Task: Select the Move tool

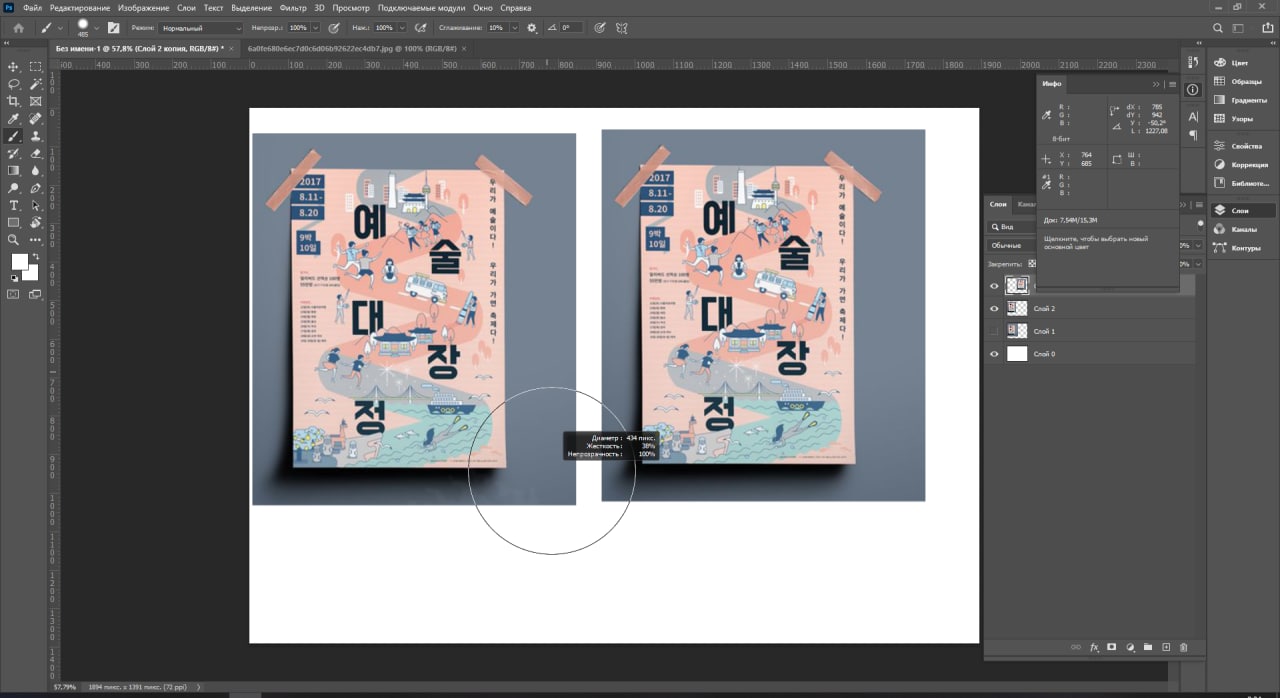Action: click(14, 66)
